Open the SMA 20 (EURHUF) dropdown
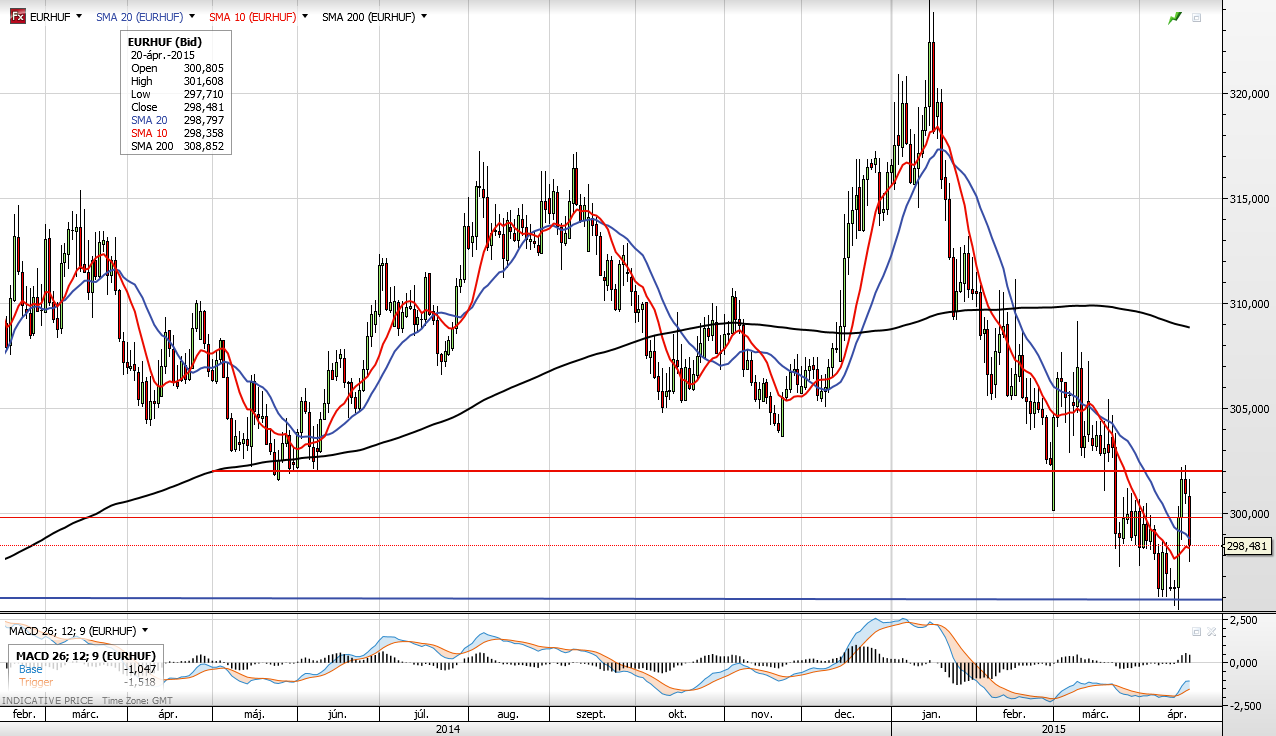 coord(192,17)
